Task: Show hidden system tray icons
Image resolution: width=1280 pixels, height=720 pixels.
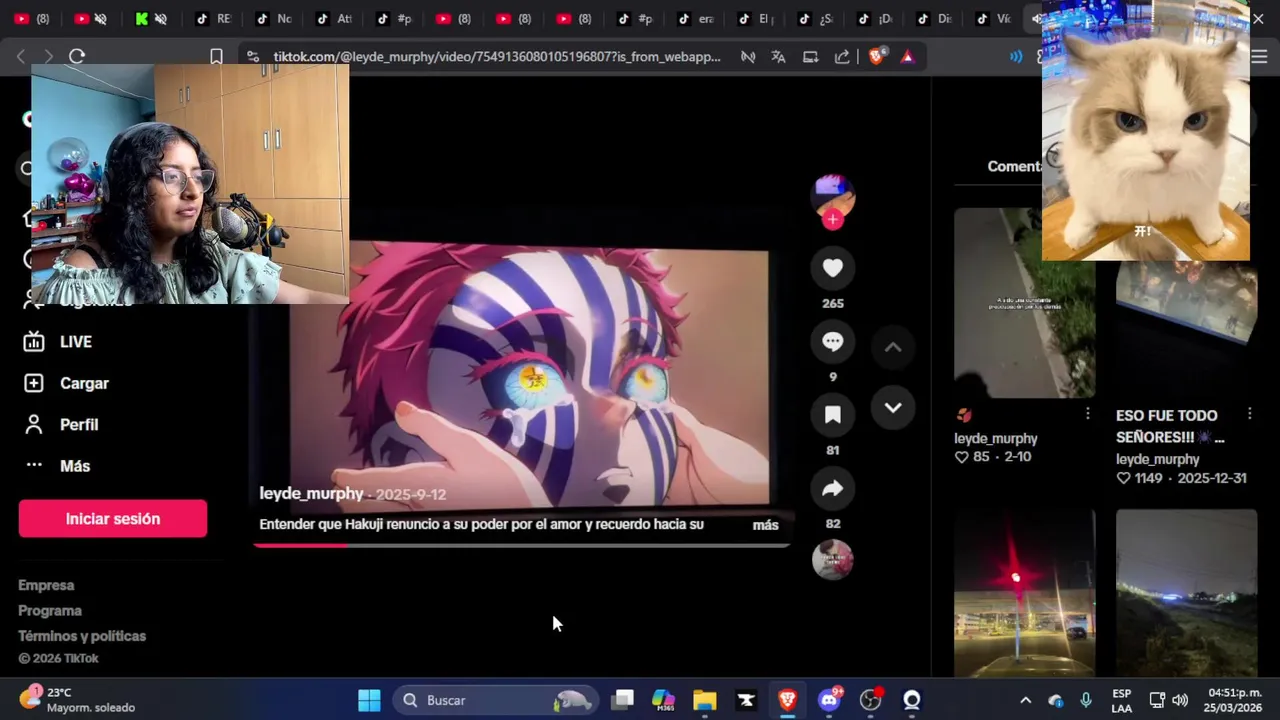Action: (x=1025, y=700)
